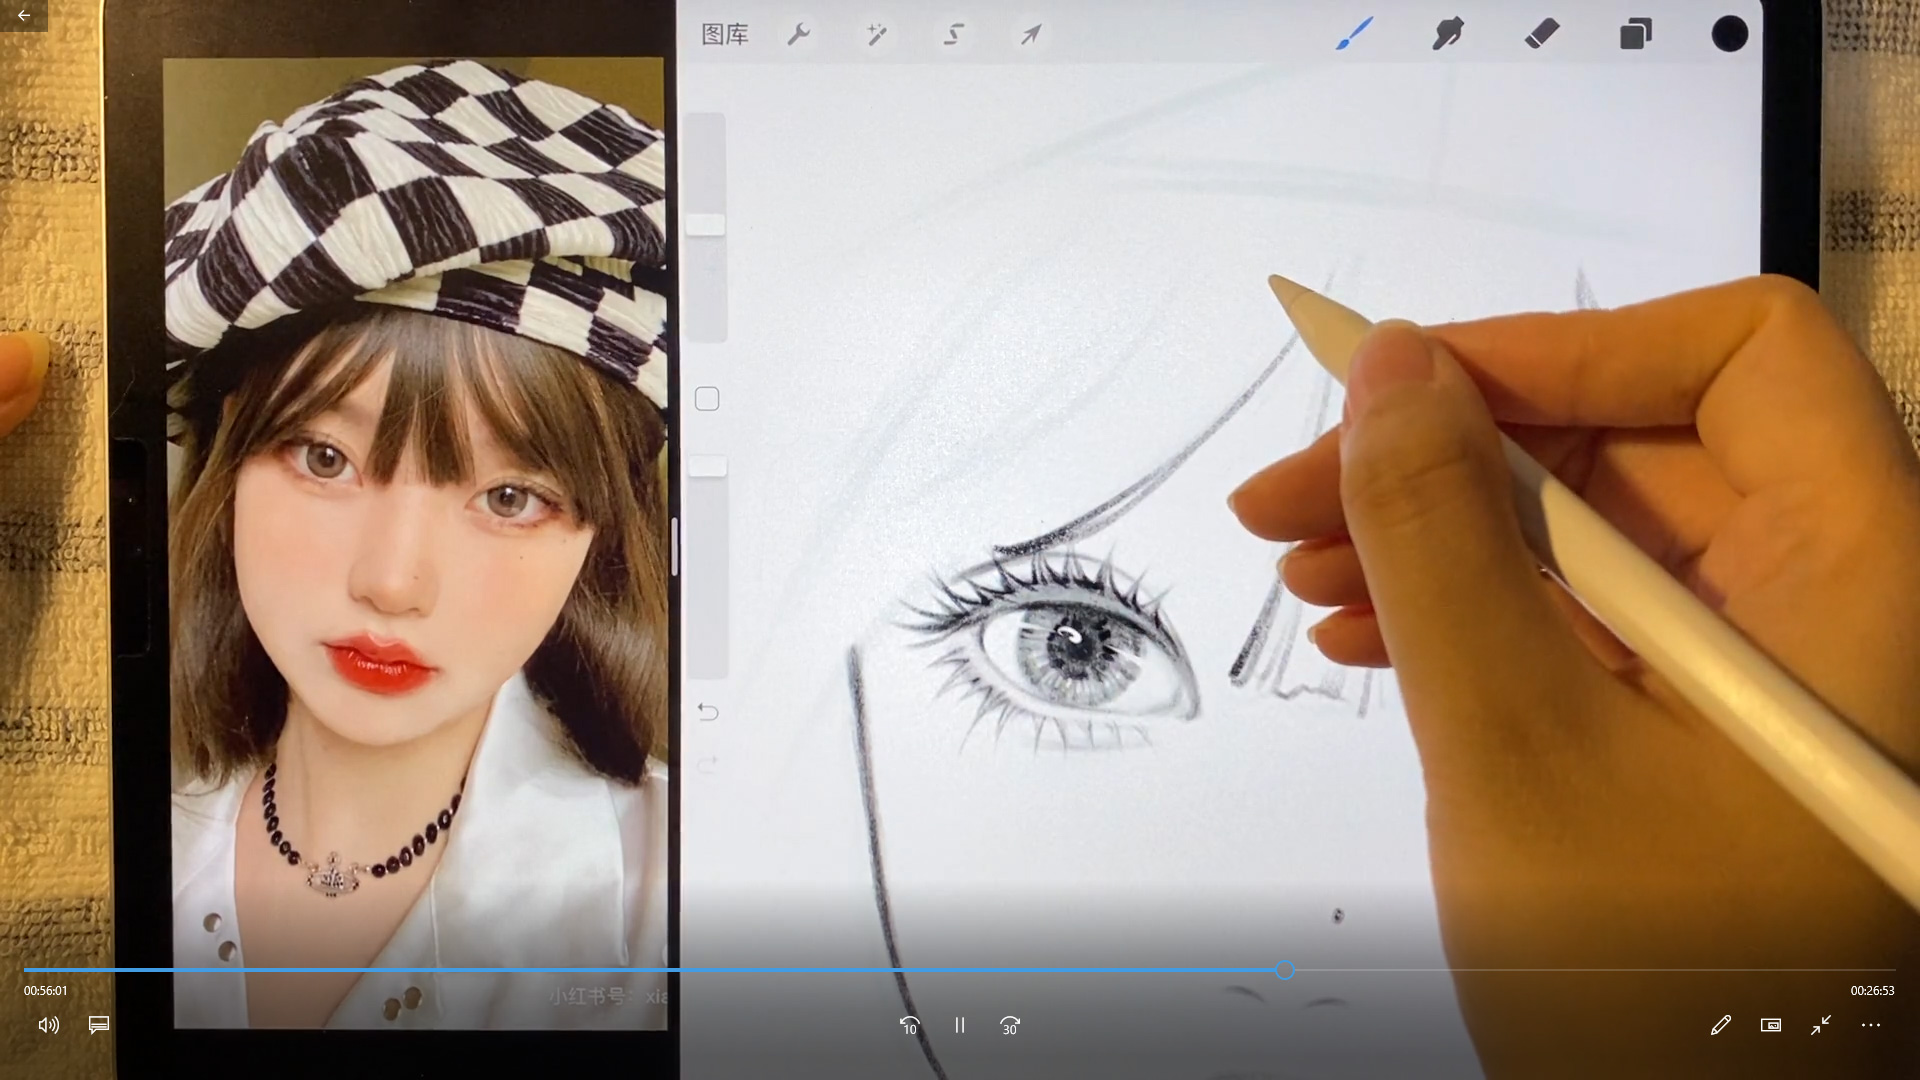Select the Eraser tool
1920x1080 pixels.
click(x=1542, y=34)
